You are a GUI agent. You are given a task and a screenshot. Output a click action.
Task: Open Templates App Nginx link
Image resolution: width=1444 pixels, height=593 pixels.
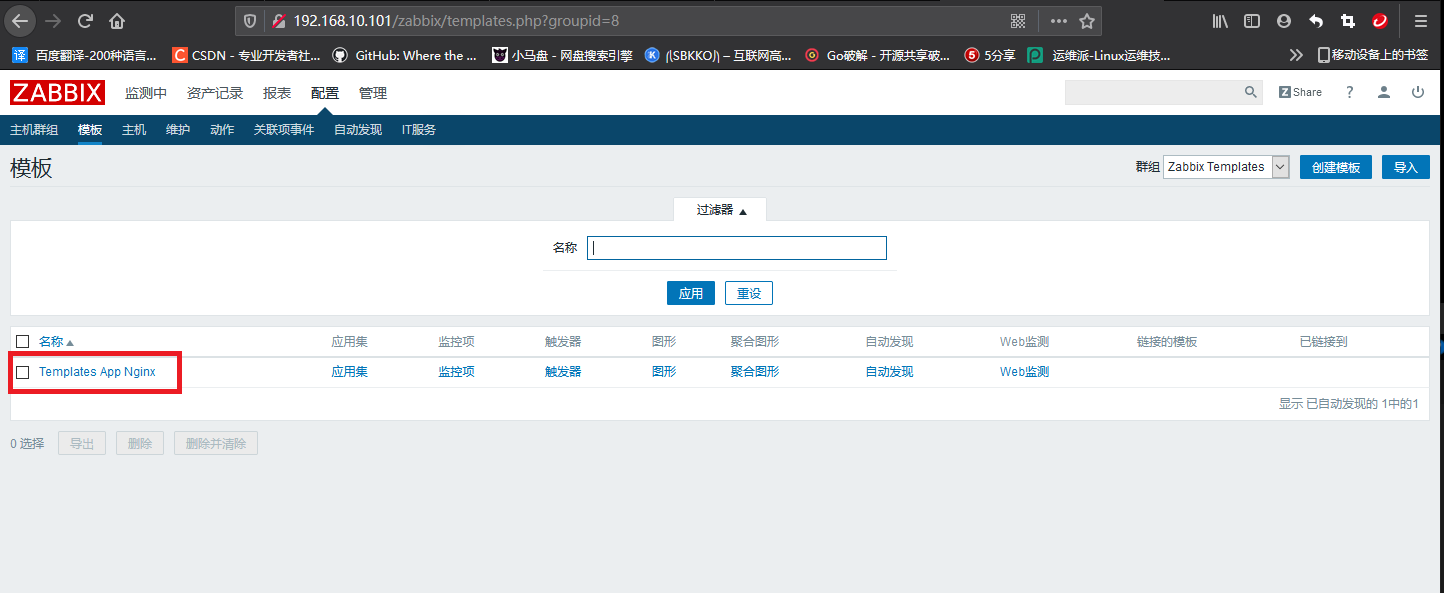[x=97, y=372]
